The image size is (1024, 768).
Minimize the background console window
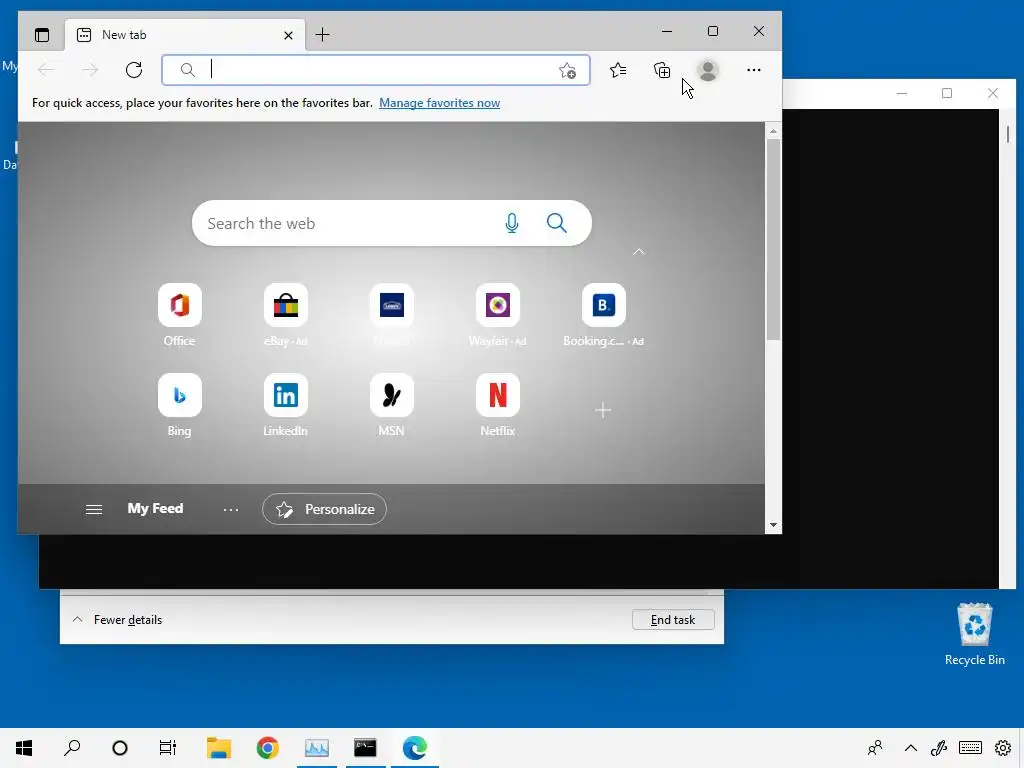(902, 93)
